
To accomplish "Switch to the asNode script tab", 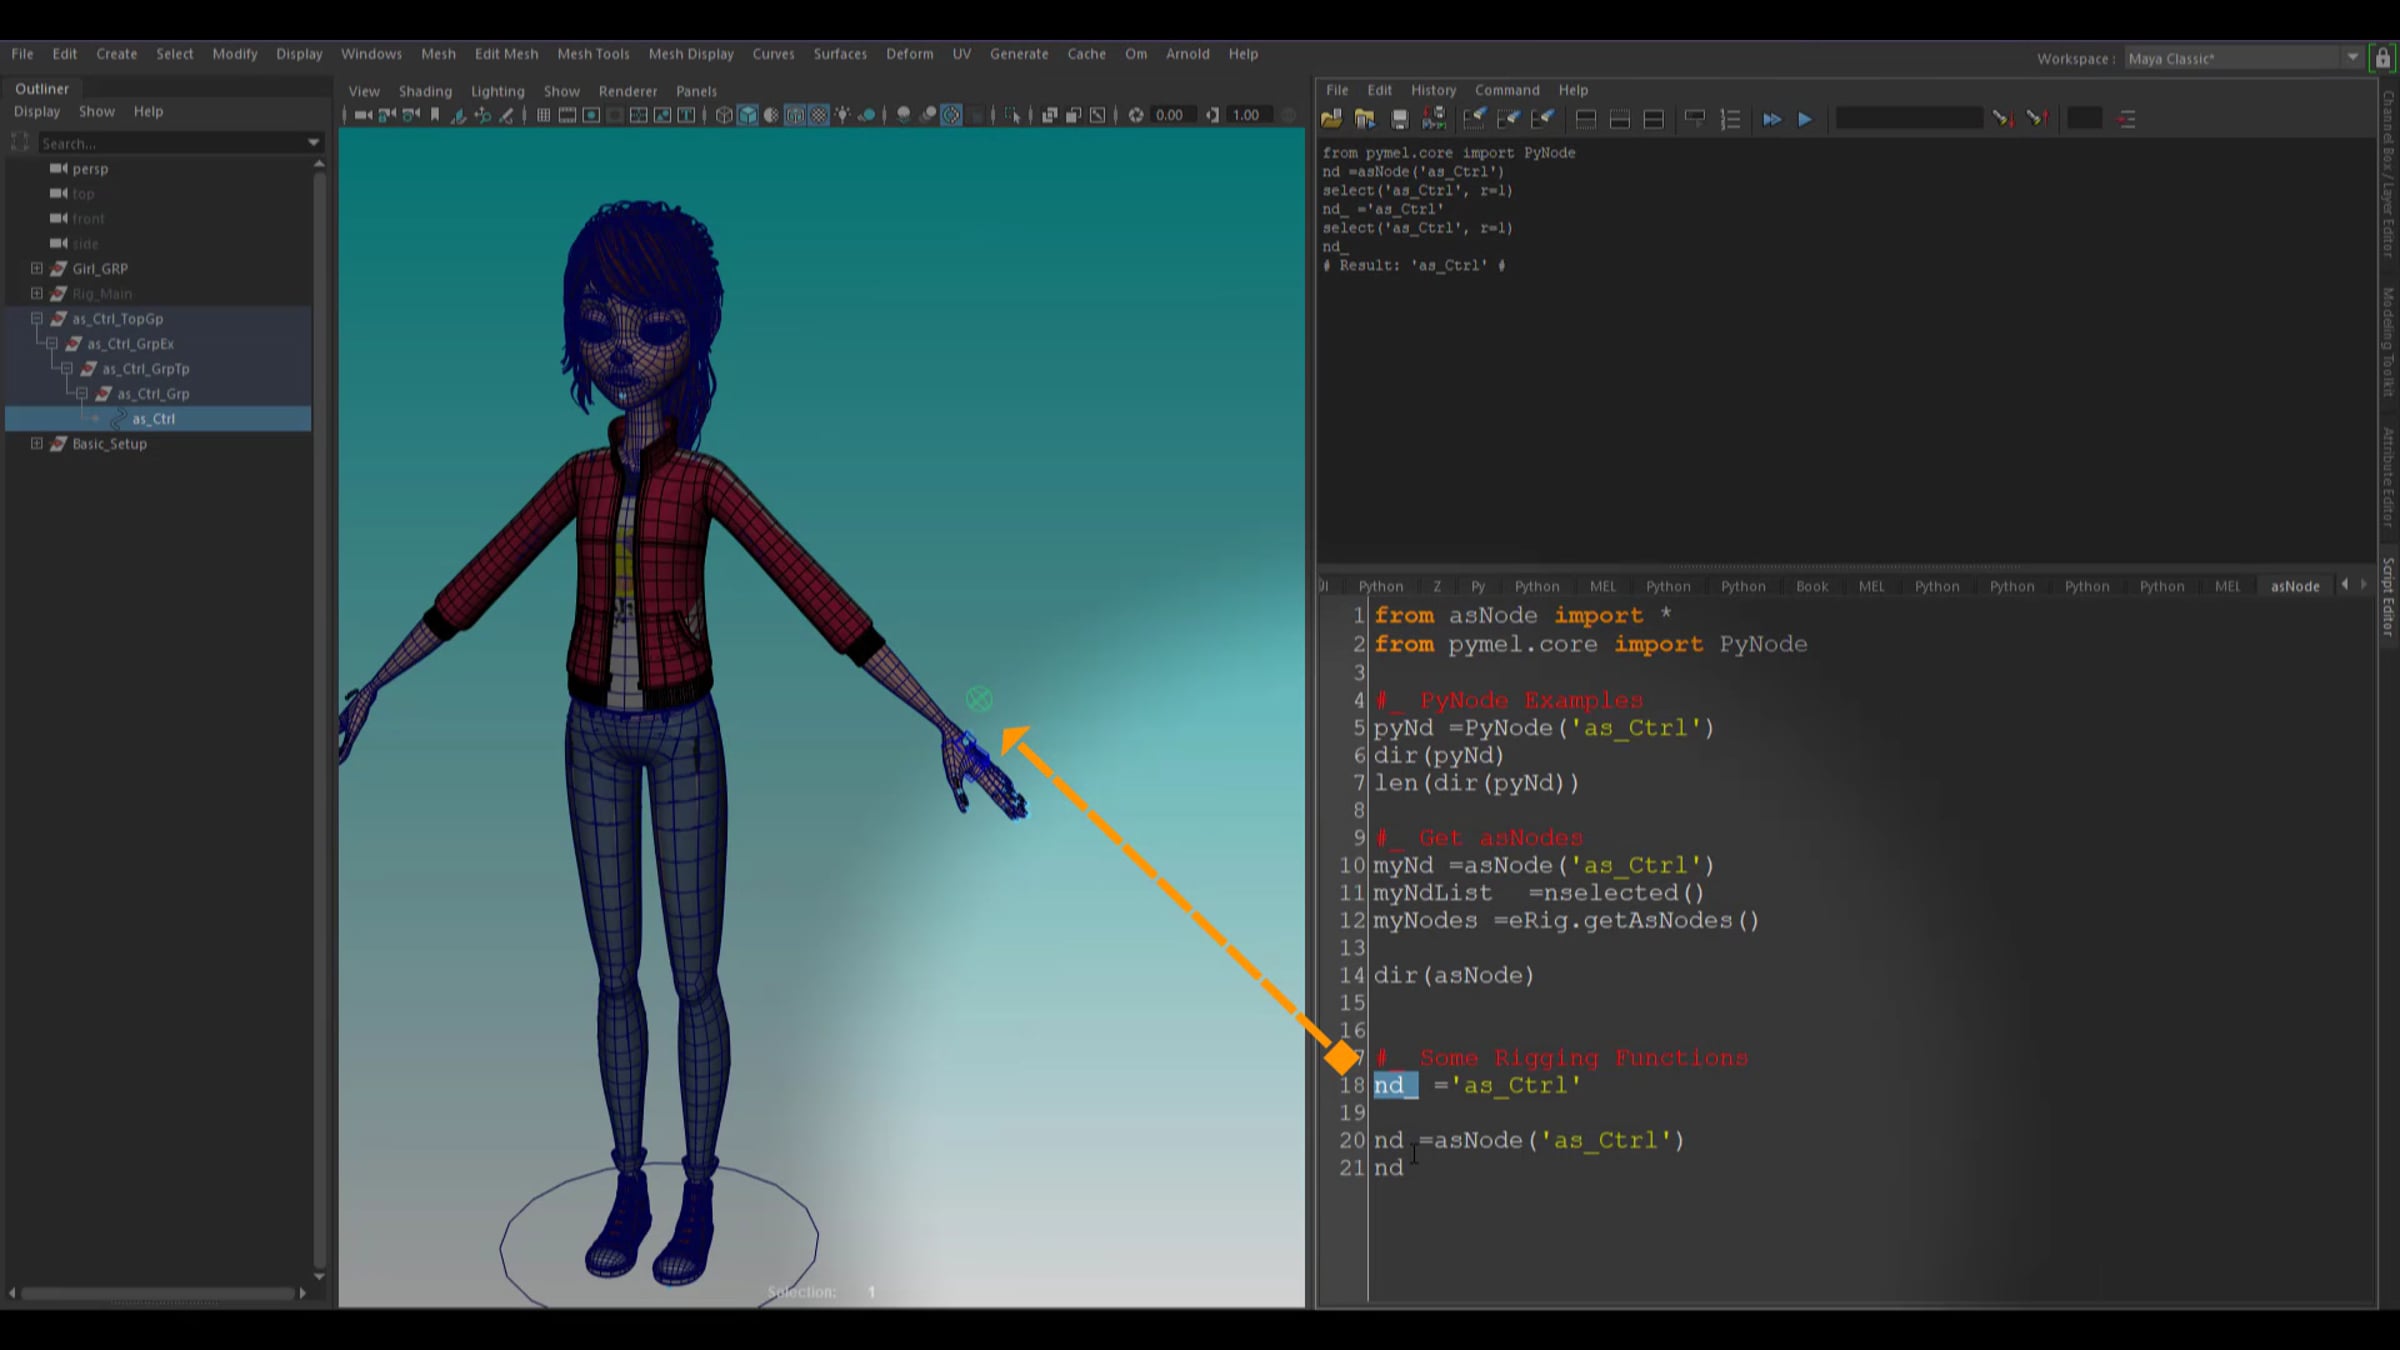I will [x=2295, y=586].
